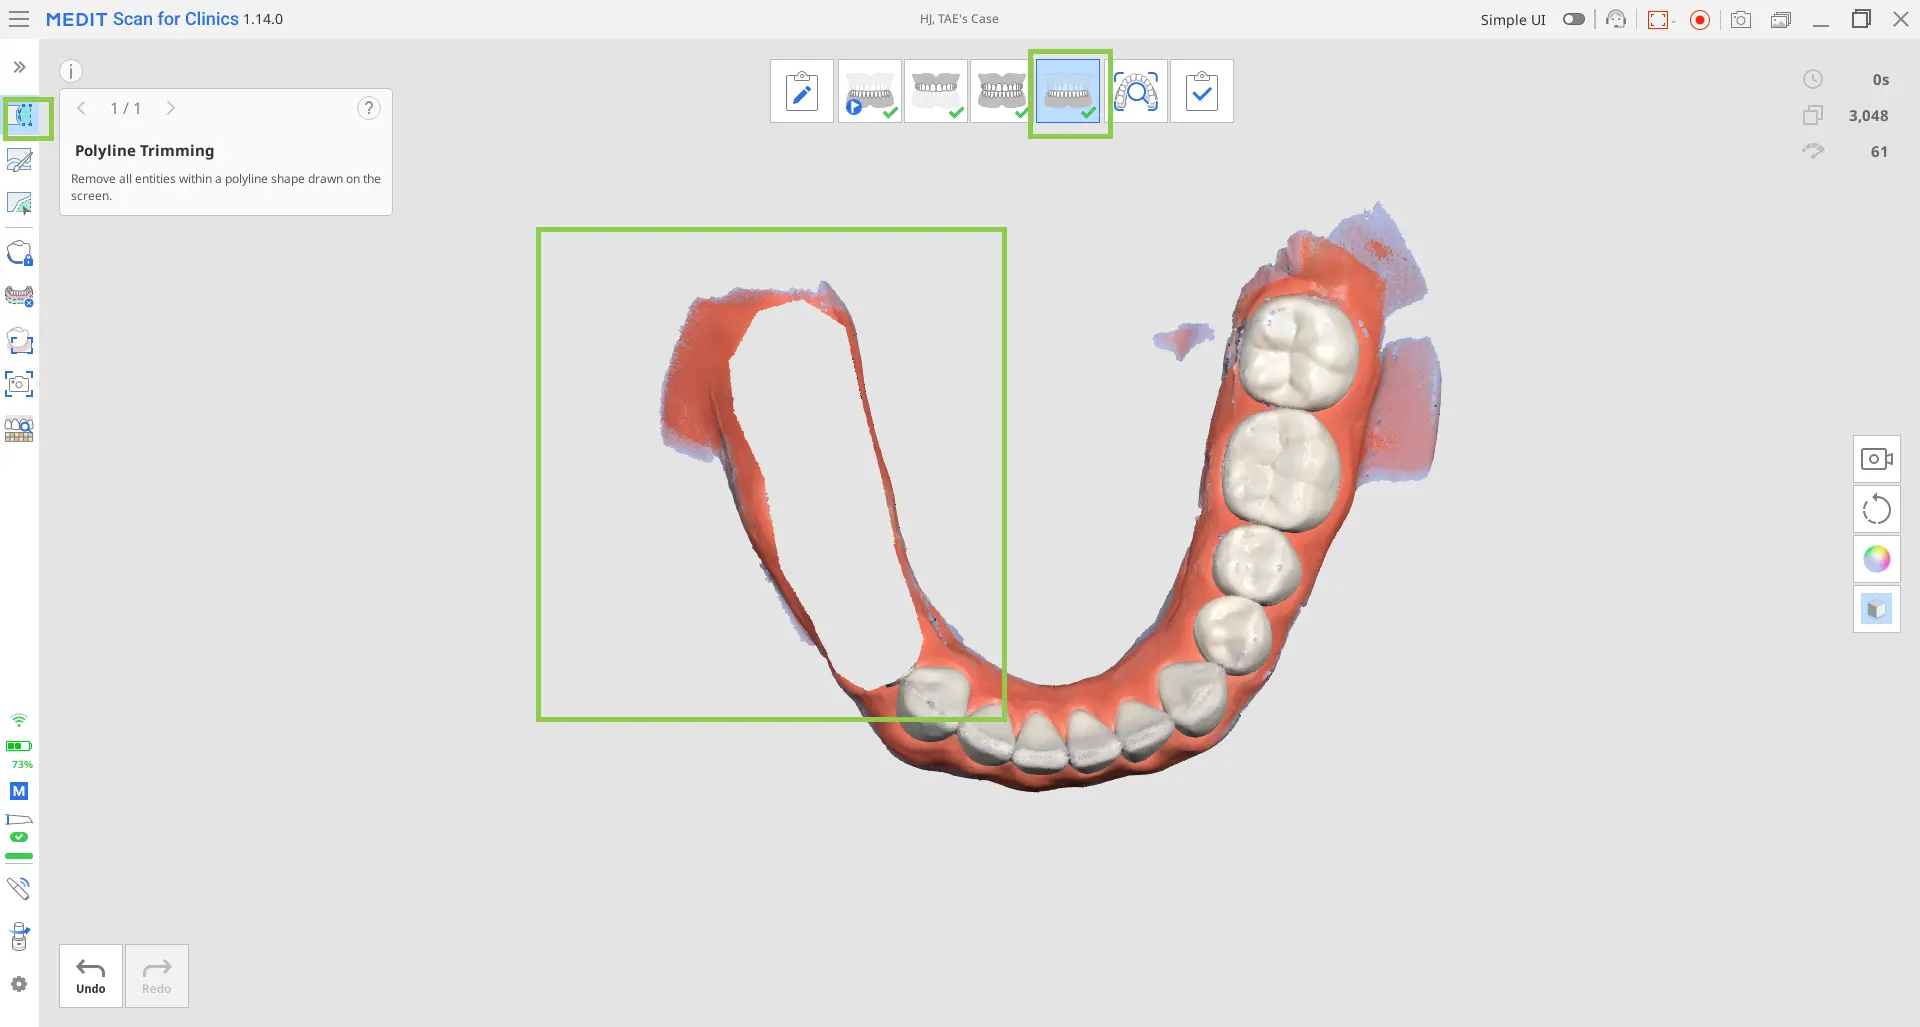
Task: Click the scan time clock icon
Action: pos(1813,79)
